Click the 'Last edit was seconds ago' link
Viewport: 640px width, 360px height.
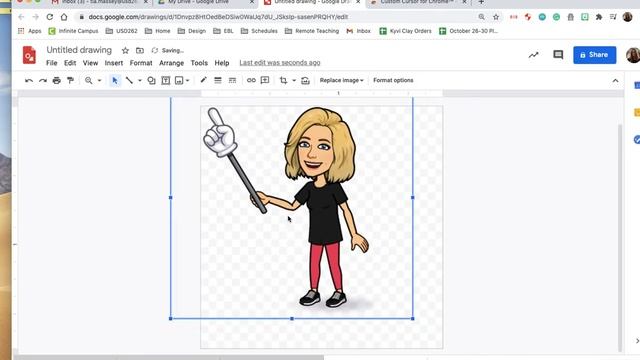[x=280, y=63]
